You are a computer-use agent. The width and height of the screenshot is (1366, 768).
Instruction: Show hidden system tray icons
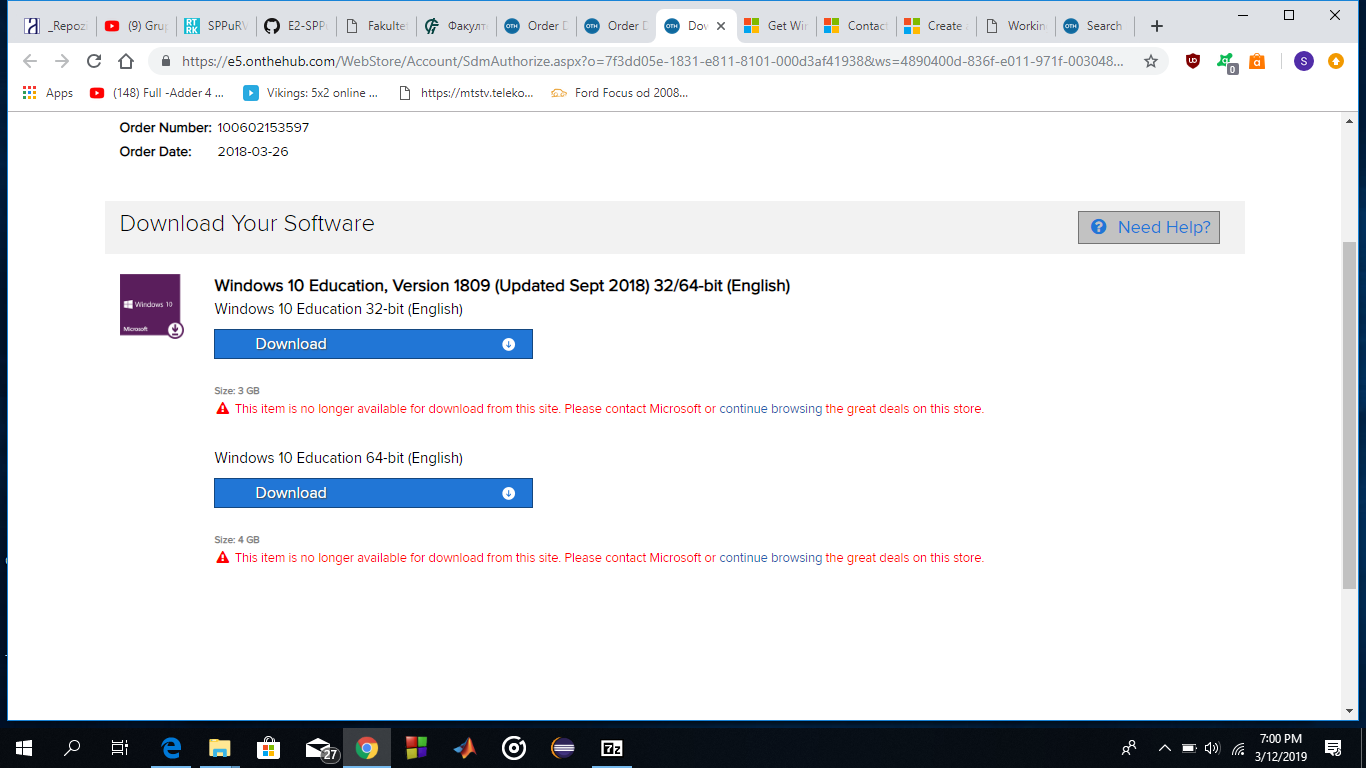coord(1164,747)
